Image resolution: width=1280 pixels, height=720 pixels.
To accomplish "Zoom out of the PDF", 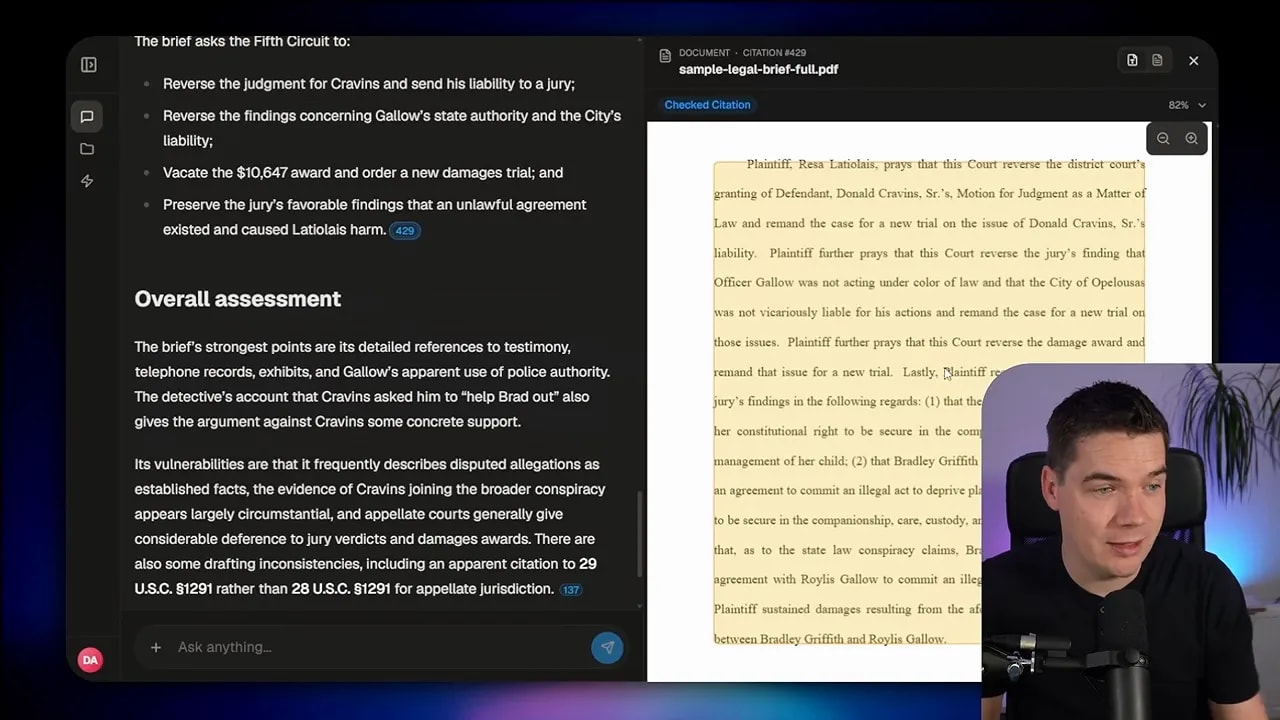I will pos(1163,139).
